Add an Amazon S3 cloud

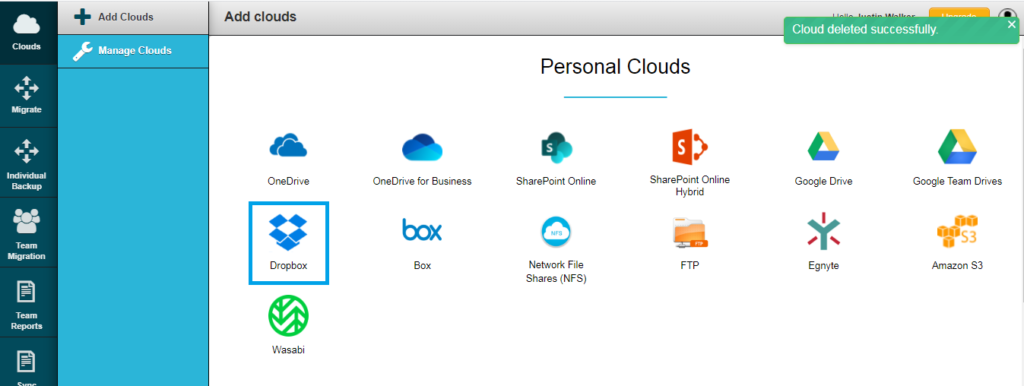[957, 232]
